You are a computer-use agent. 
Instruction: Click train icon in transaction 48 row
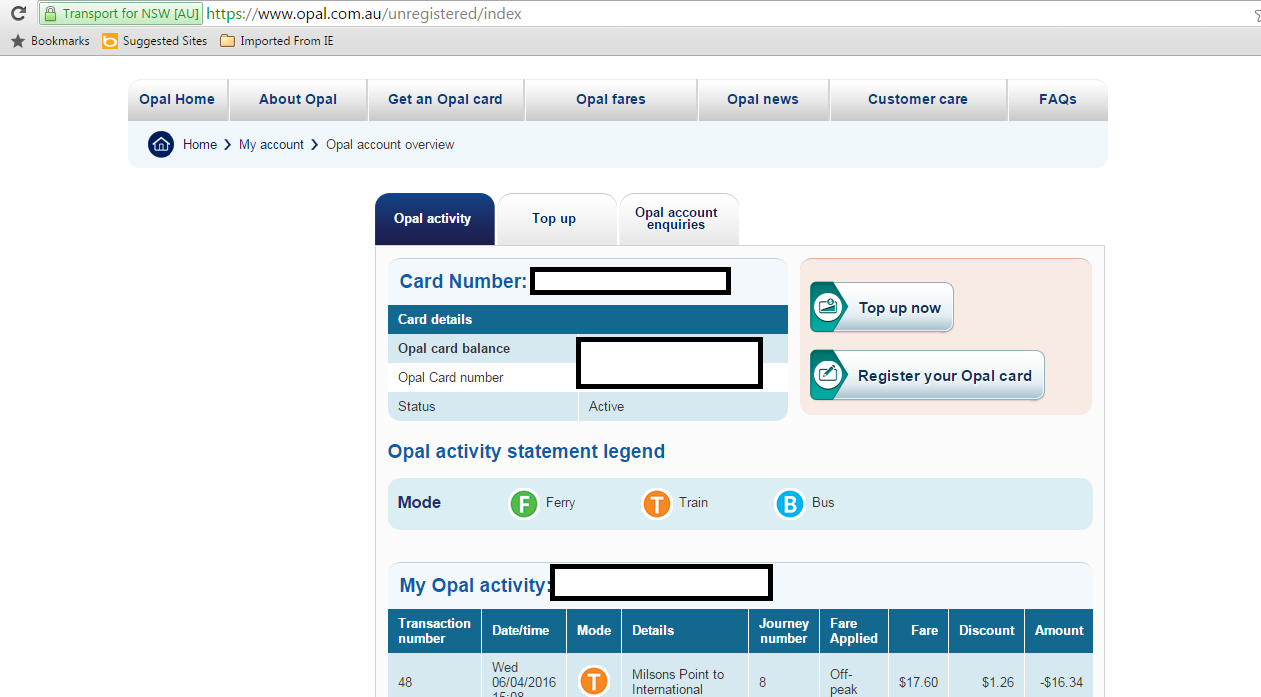coord(594,682)
